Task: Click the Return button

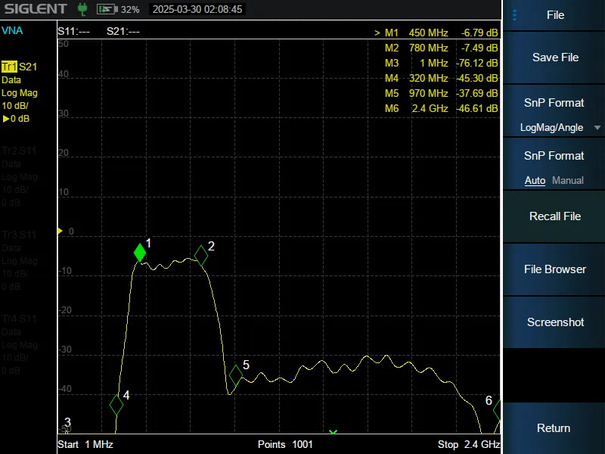Action: [x=555, y=428]
